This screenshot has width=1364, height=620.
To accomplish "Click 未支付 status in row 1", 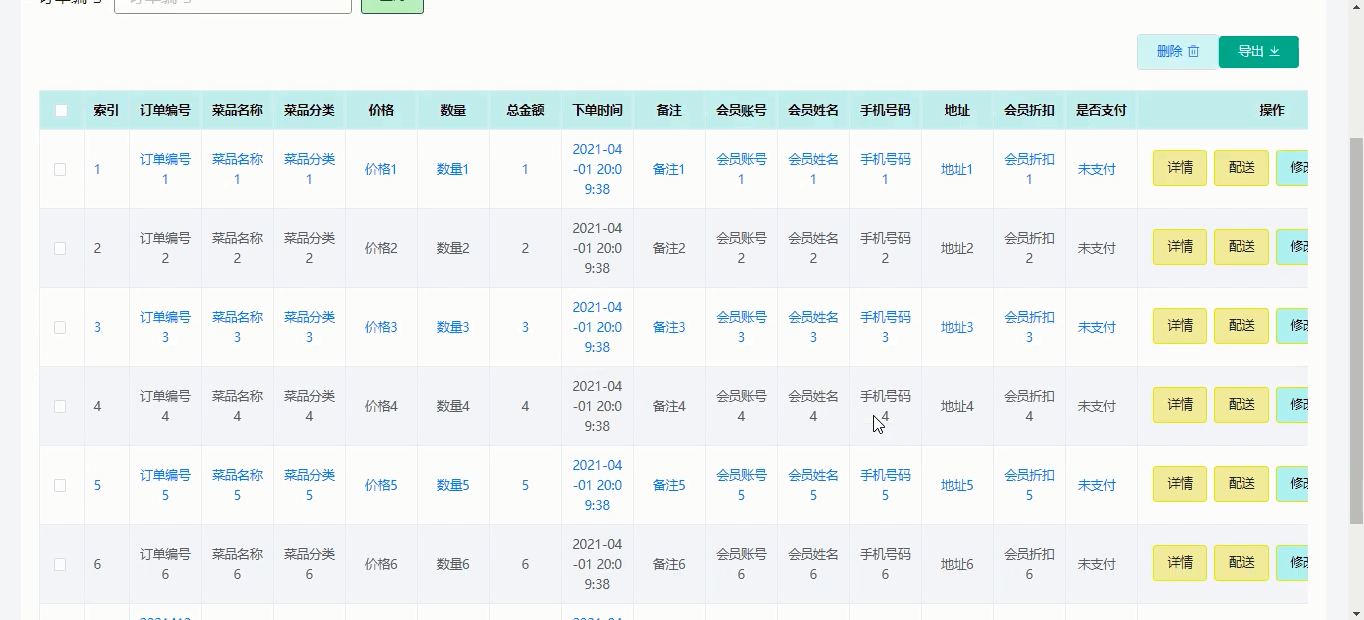I will point(1096,169).
